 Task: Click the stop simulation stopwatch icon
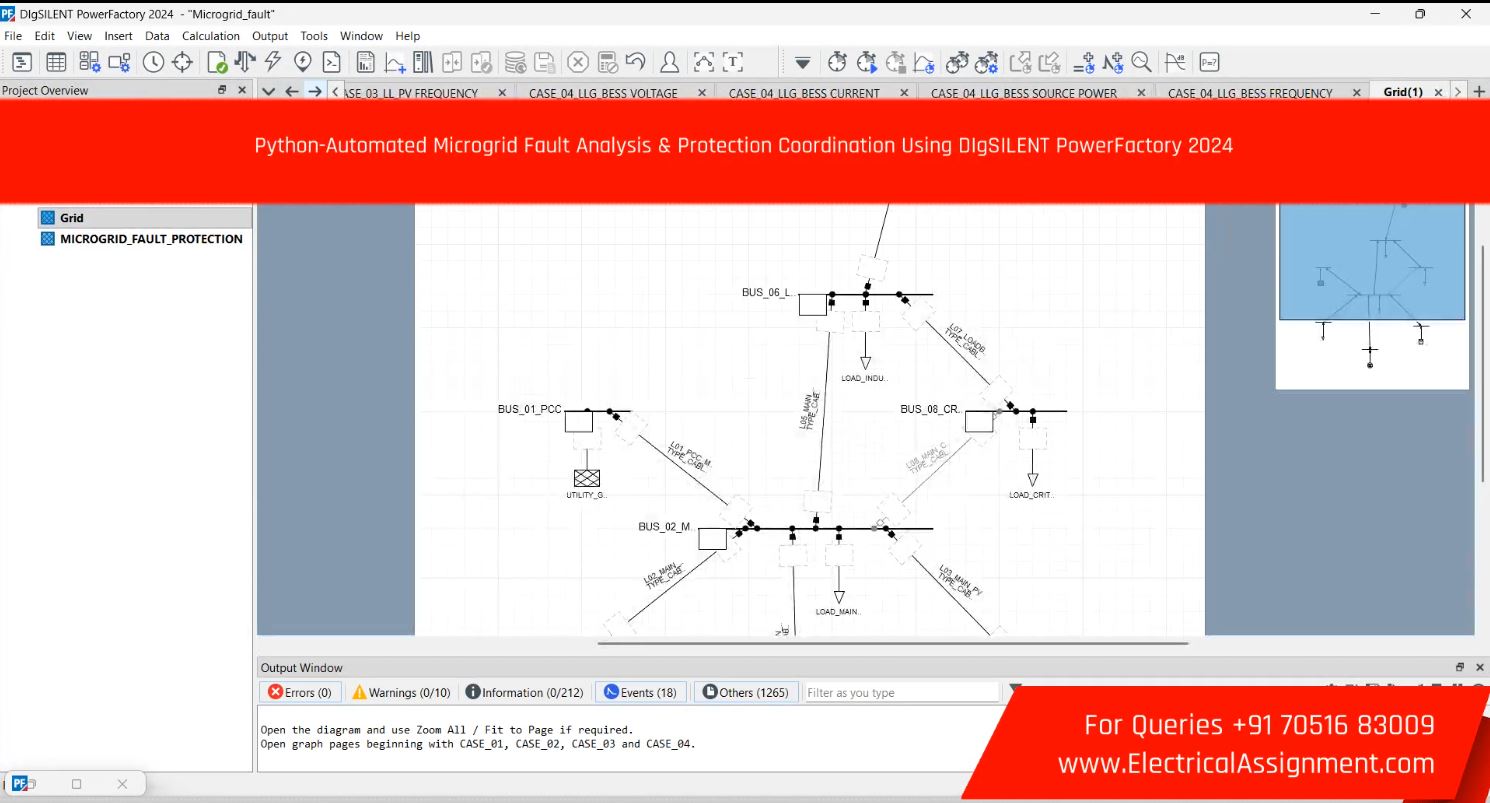pyautogui.click(x=896, y=62)
